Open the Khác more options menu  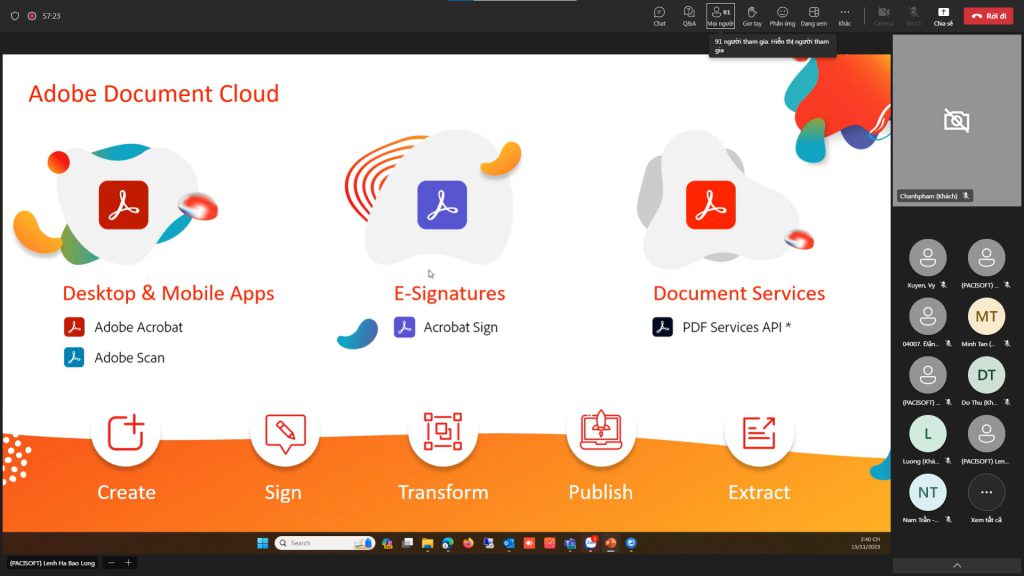point(844,16)
